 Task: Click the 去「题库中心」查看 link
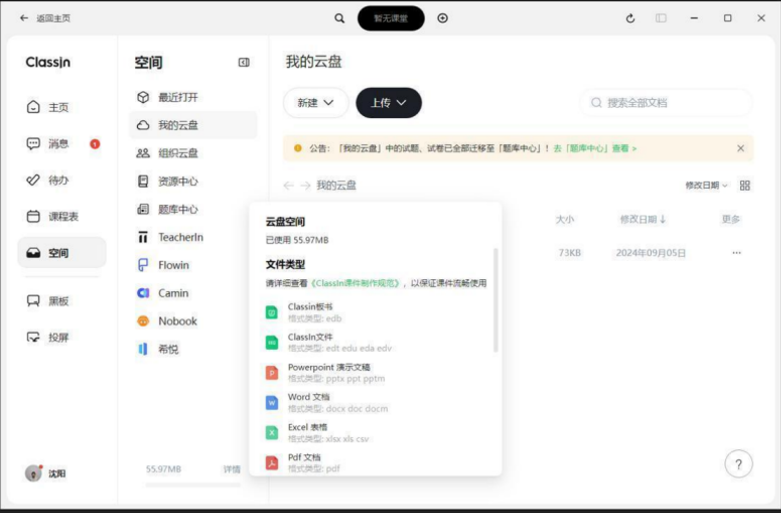(594, 148)
